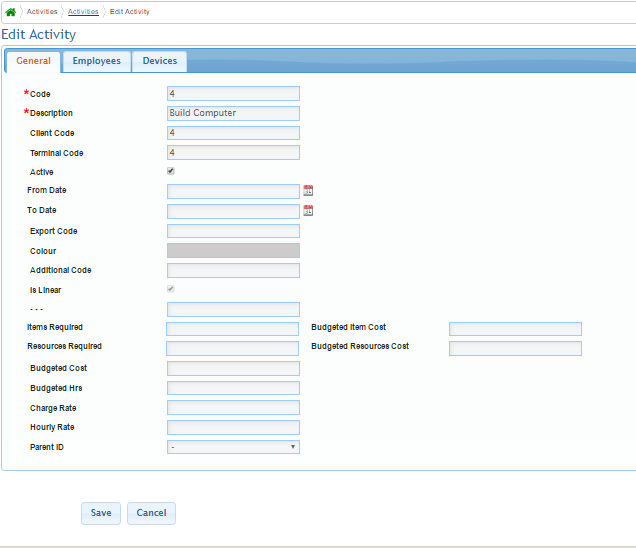The width and height of the screenshot is (636, 548).
Task: Click the Colour label
Action: click(x=43, y=251)
